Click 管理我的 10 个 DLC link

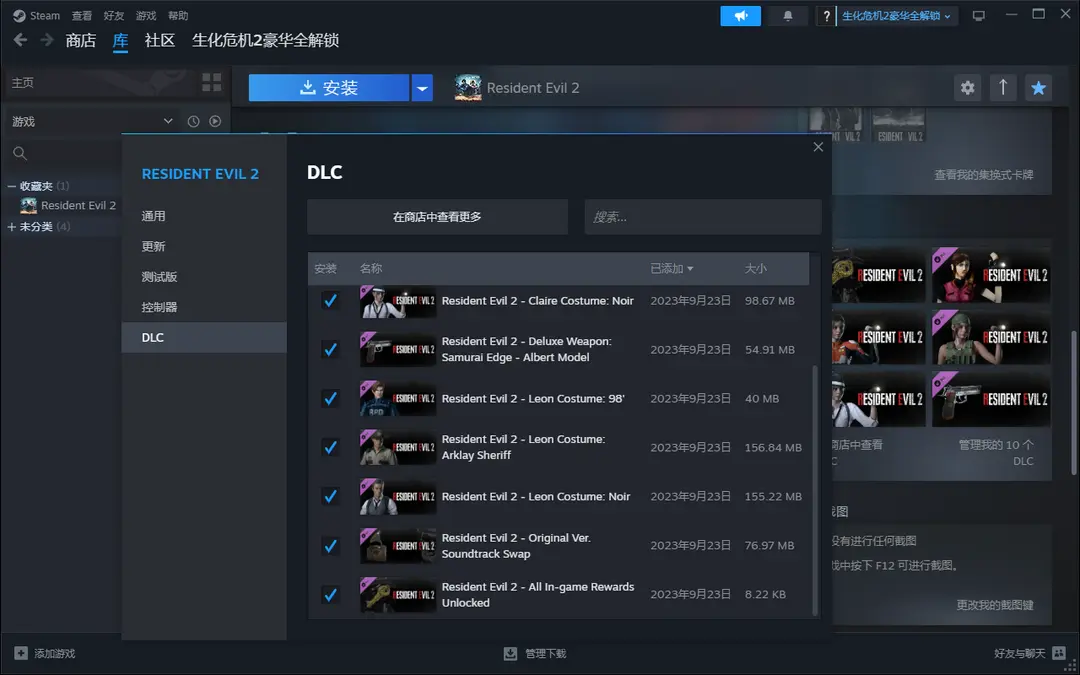[x=996, y=453]
